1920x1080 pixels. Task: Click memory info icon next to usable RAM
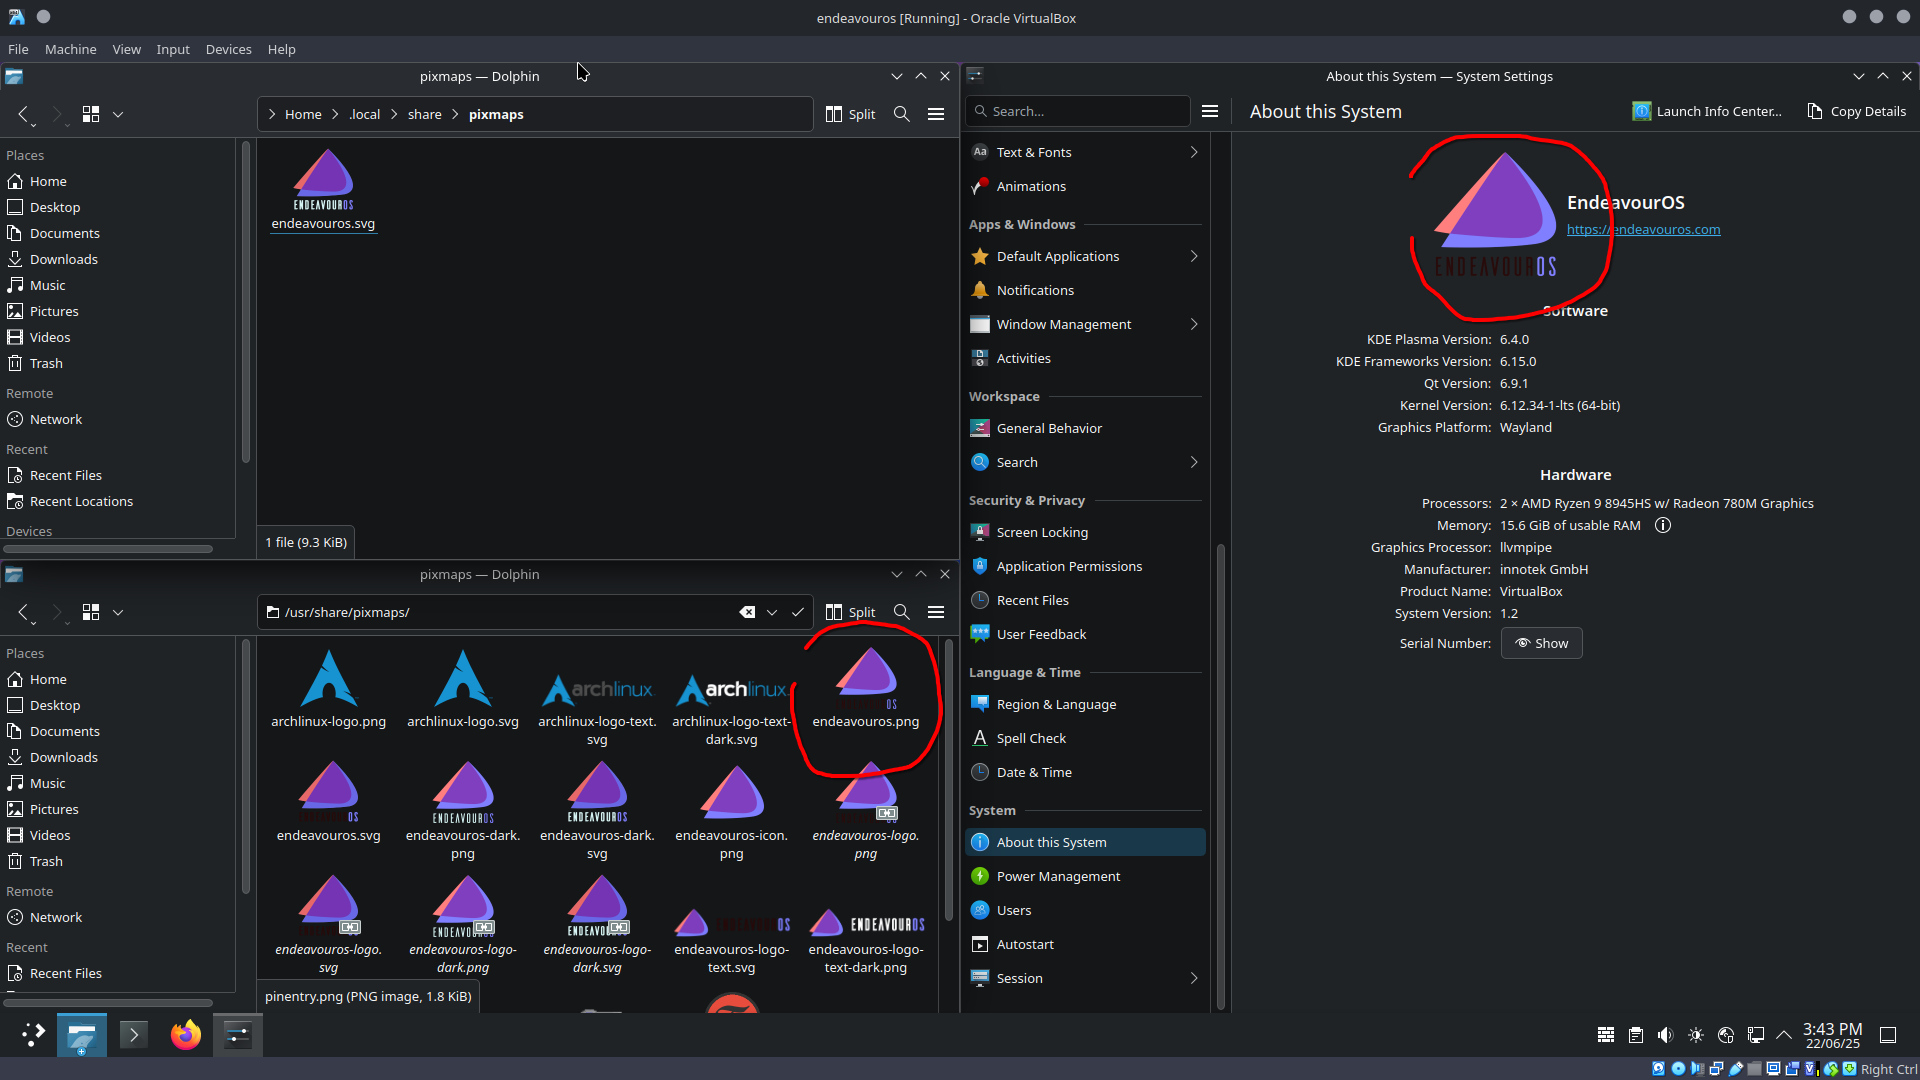click(x=1662, y=525)
